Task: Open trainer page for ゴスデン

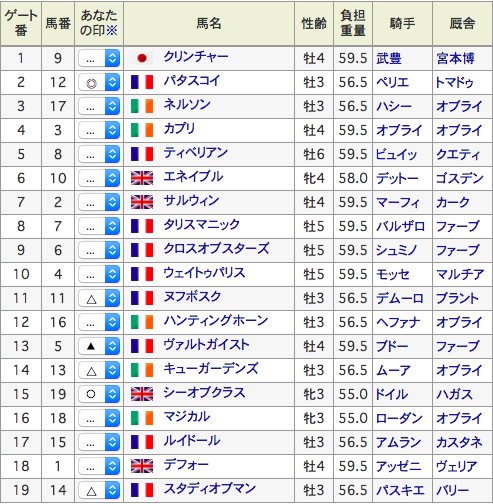Action: 460,179
